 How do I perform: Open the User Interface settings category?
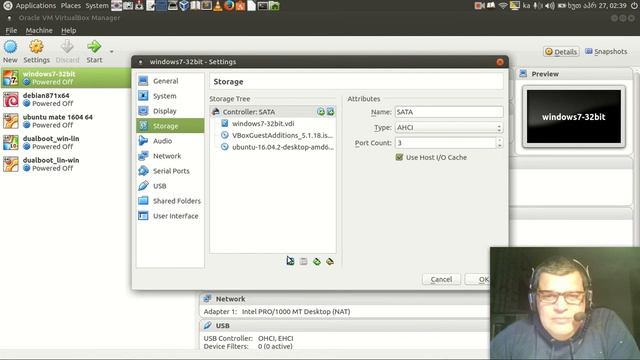170,216
